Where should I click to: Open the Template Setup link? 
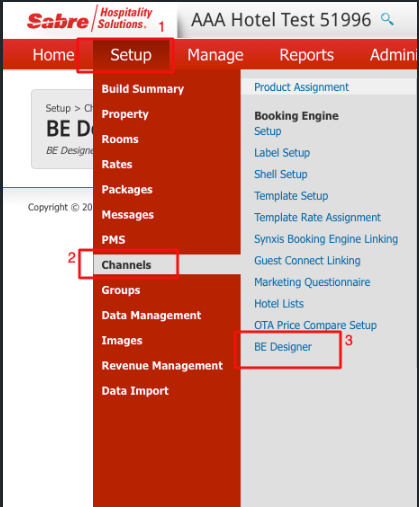click(291, 196)
